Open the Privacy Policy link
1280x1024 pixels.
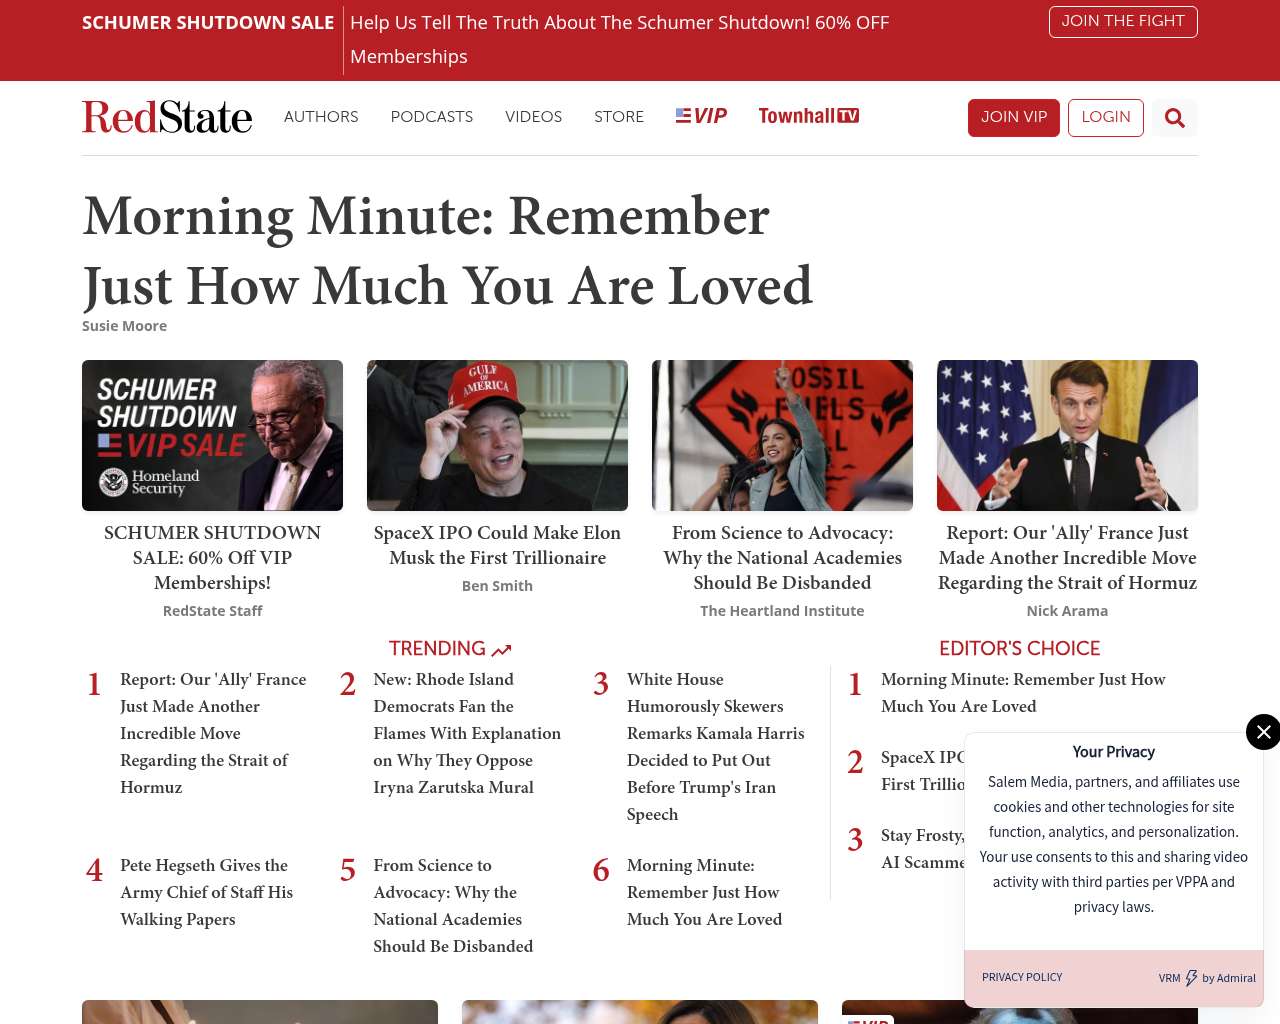[1022, 977]
